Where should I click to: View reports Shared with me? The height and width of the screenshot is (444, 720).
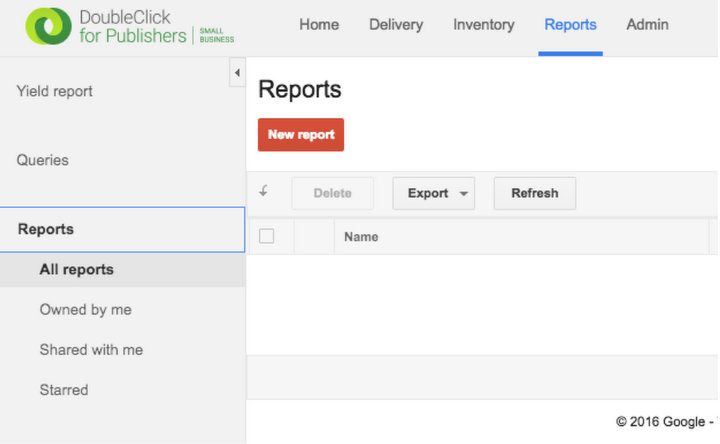tap(91, 350)
